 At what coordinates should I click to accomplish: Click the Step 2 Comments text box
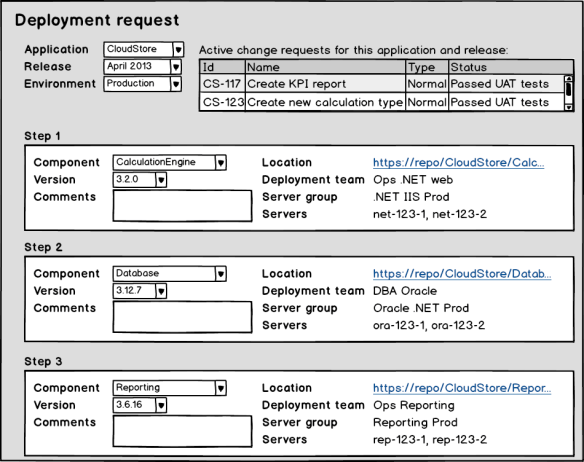click(x=182, y=317)
